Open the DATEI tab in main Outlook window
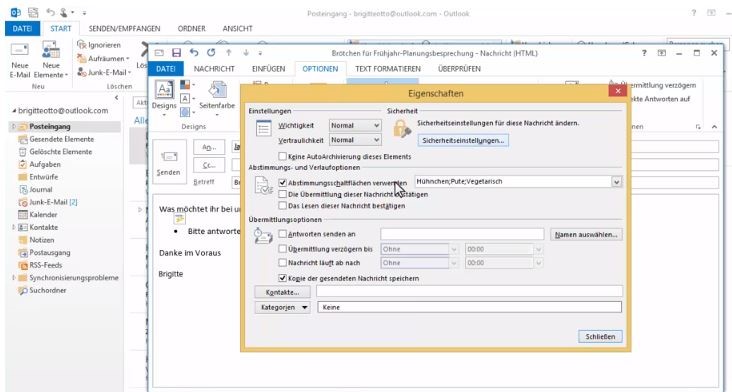 [x=22, y=28]
